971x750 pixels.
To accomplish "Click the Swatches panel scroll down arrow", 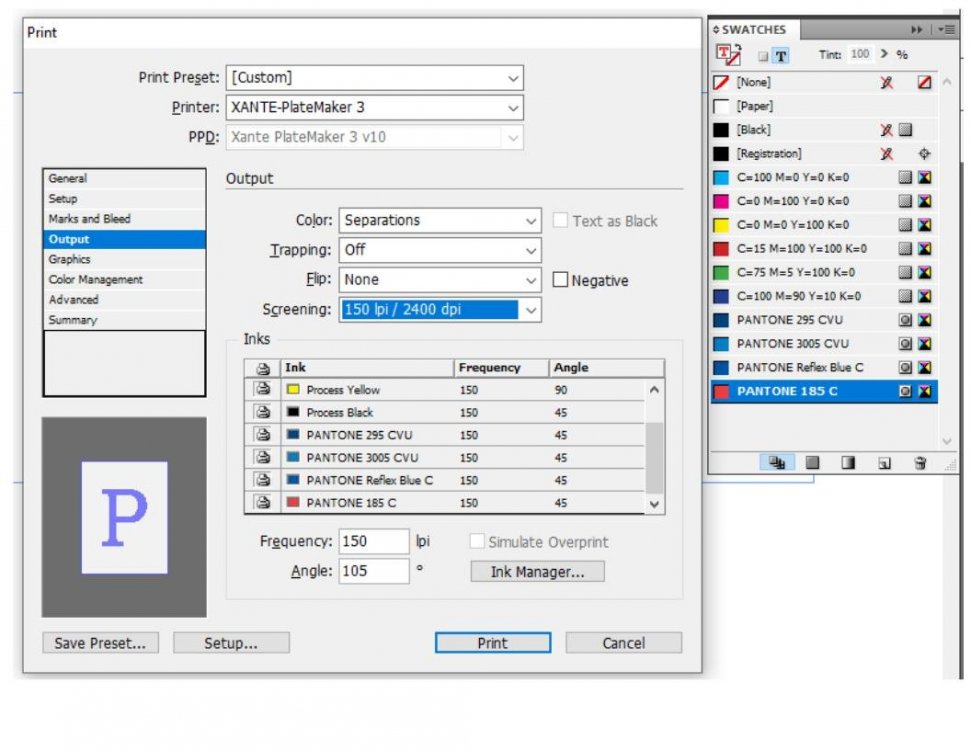I will (x=946, y=441).
